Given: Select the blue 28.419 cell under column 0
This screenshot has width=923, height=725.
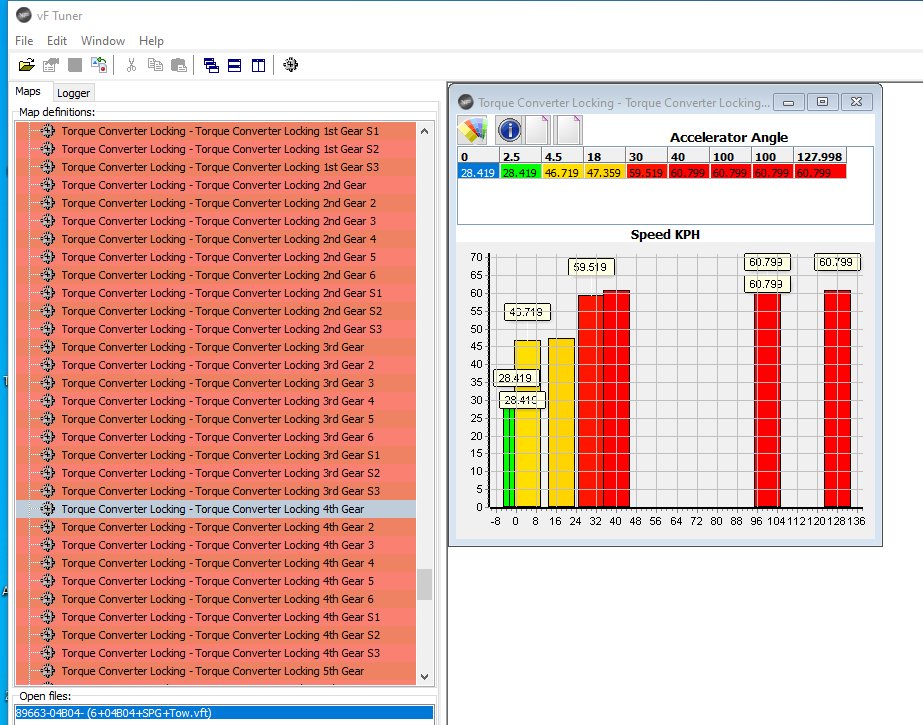Looking at the screenshot, I should pyautogui.click(x=478, y=172).
